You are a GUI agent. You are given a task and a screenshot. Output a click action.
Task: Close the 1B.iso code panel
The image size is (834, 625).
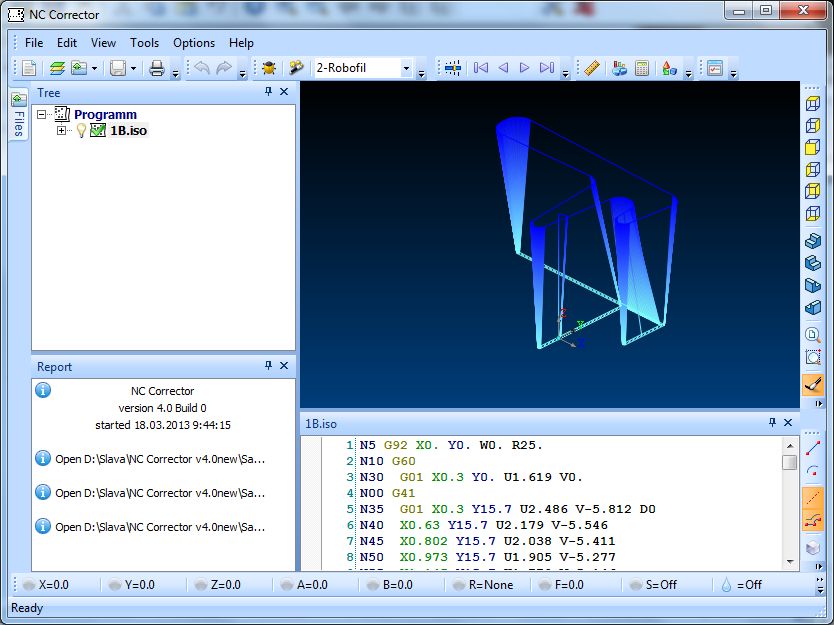click(788, 422)
